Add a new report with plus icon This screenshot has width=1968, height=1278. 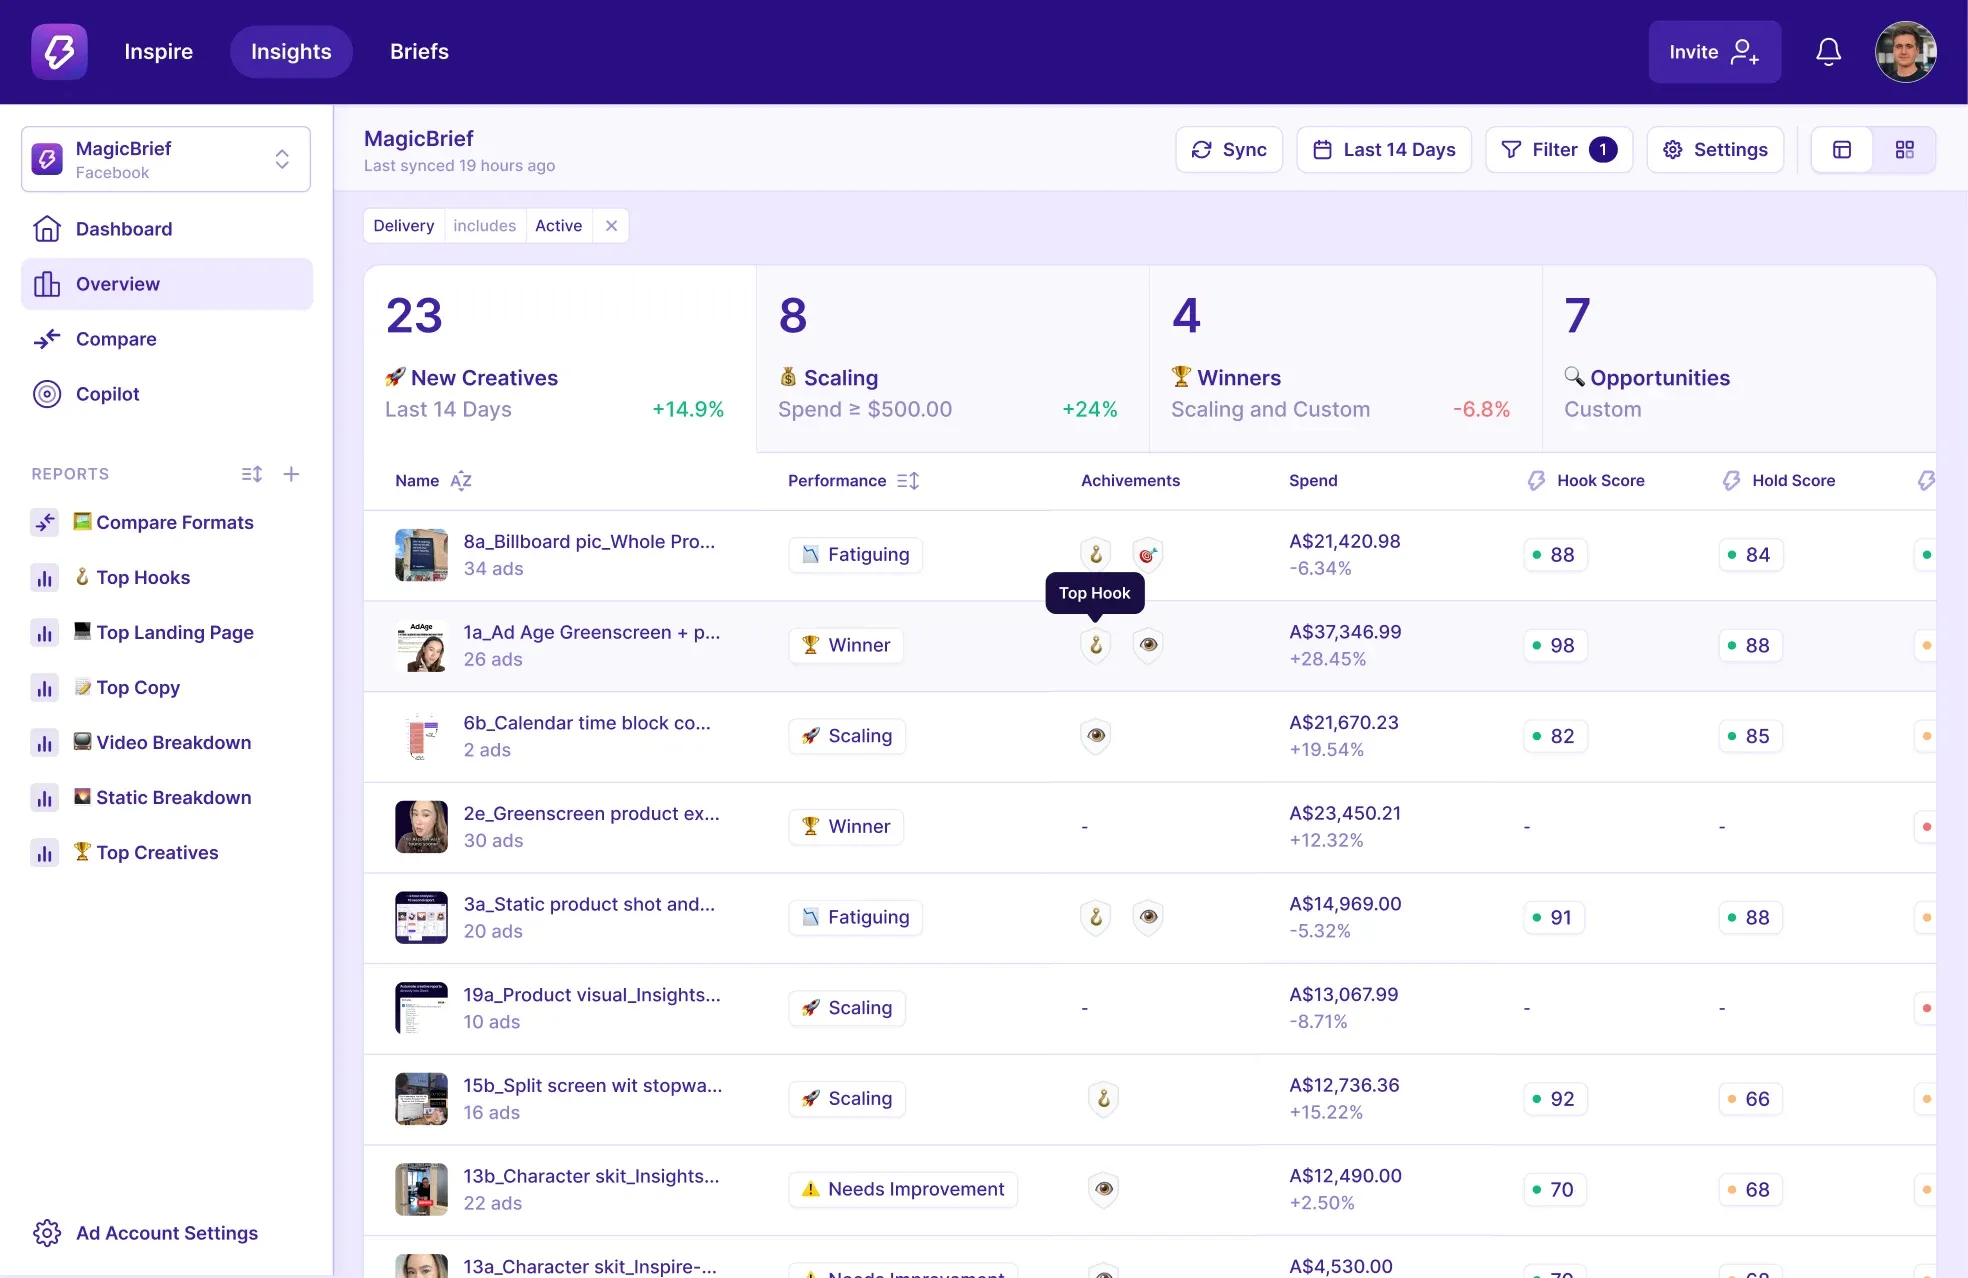tap(291, 474)
